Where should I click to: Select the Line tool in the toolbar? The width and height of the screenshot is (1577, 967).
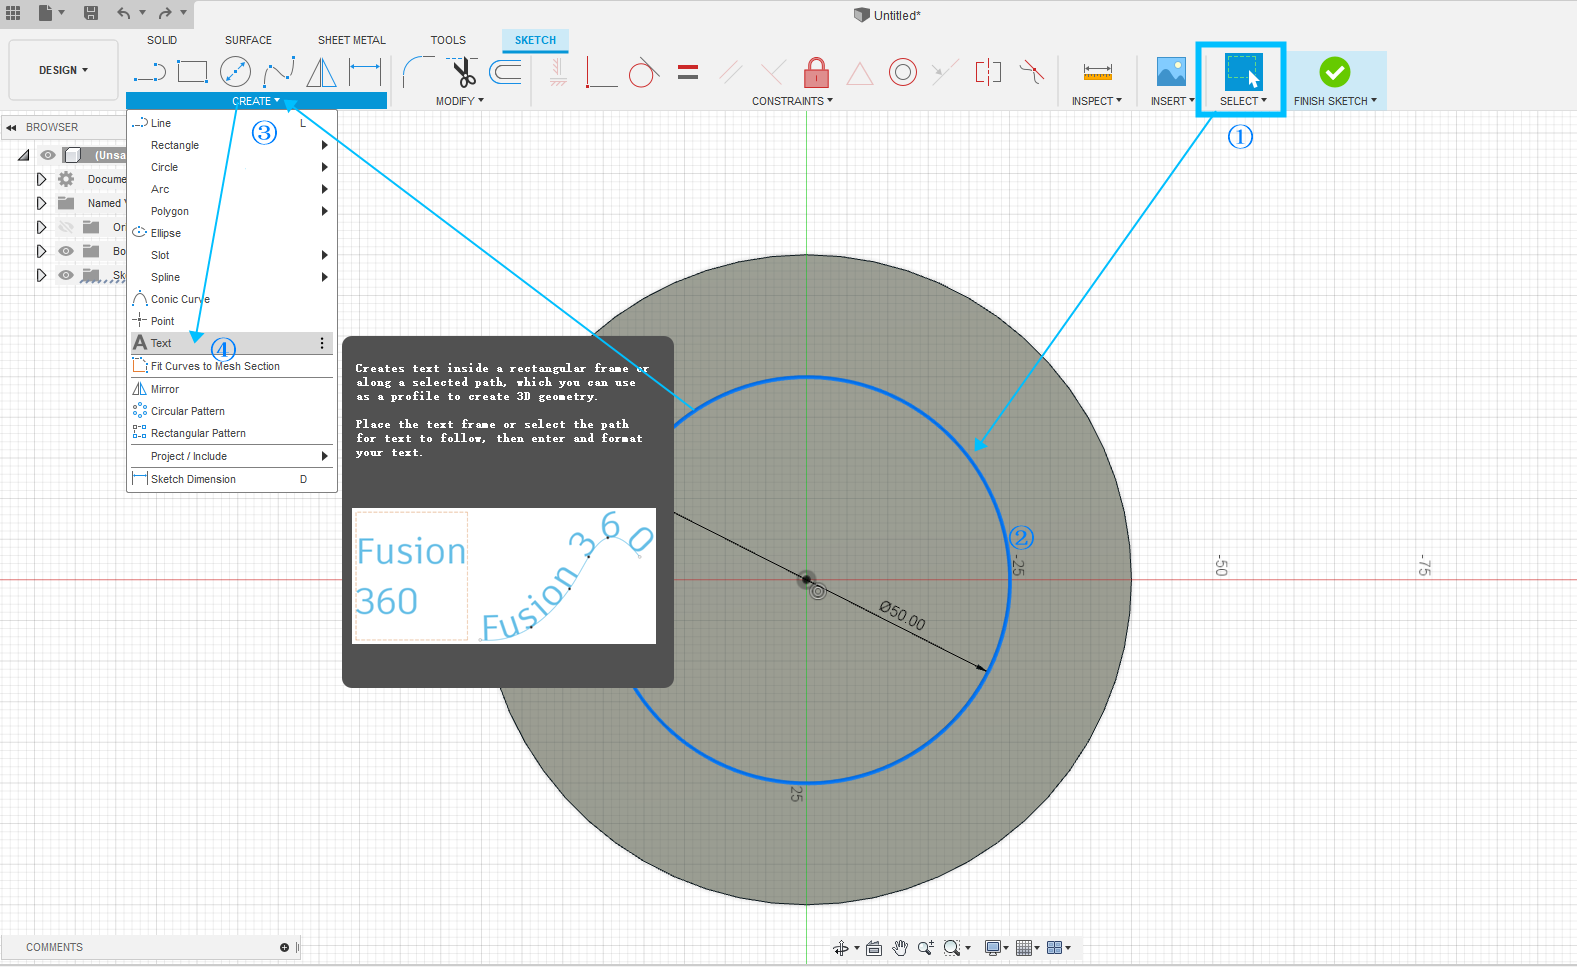click(x=149, y=72)
